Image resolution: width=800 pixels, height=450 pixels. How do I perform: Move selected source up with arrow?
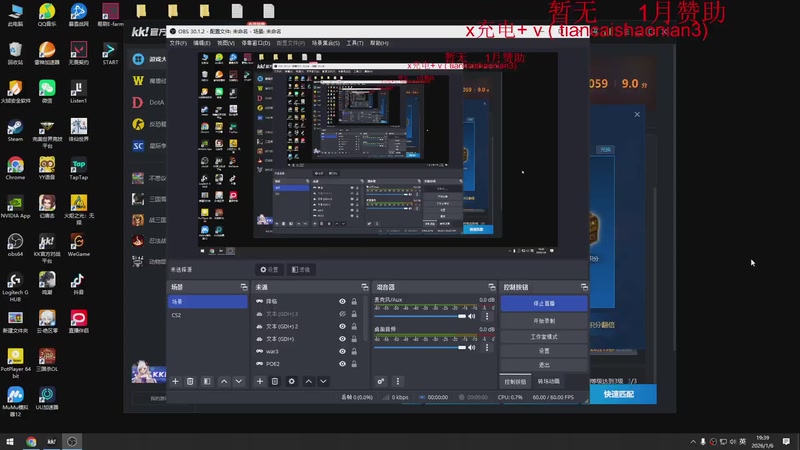pos(308,381)
